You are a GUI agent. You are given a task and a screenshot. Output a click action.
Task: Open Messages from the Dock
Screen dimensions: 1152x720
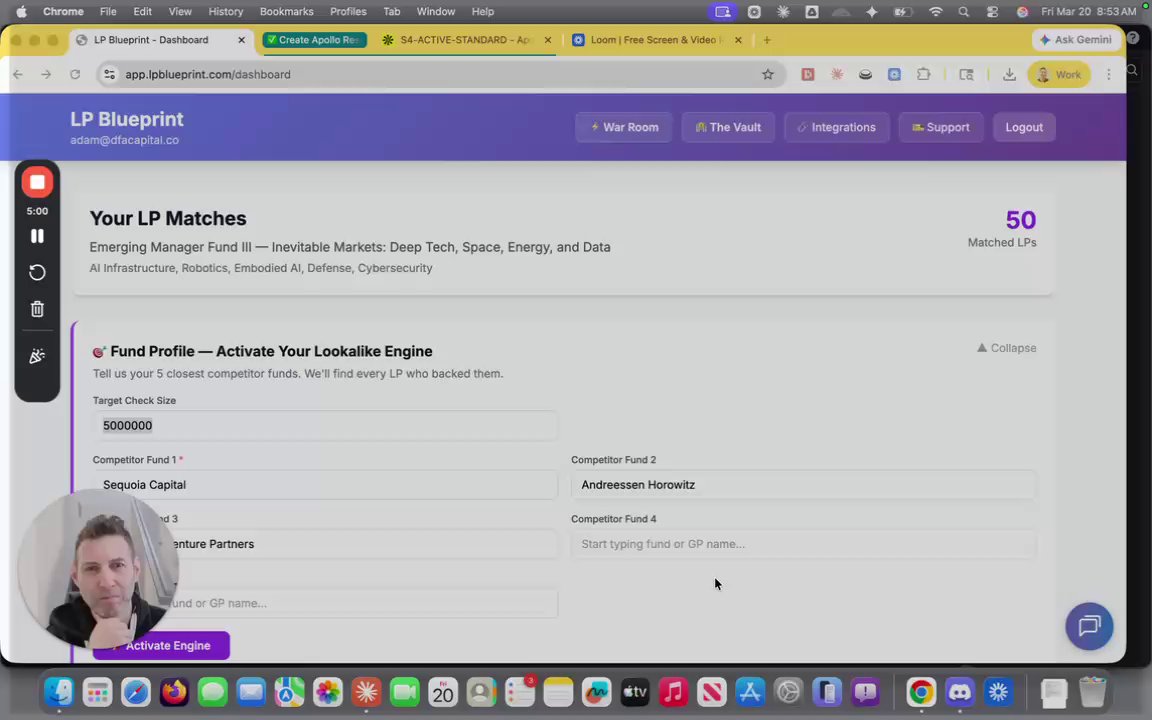click(x=212, y=692)
